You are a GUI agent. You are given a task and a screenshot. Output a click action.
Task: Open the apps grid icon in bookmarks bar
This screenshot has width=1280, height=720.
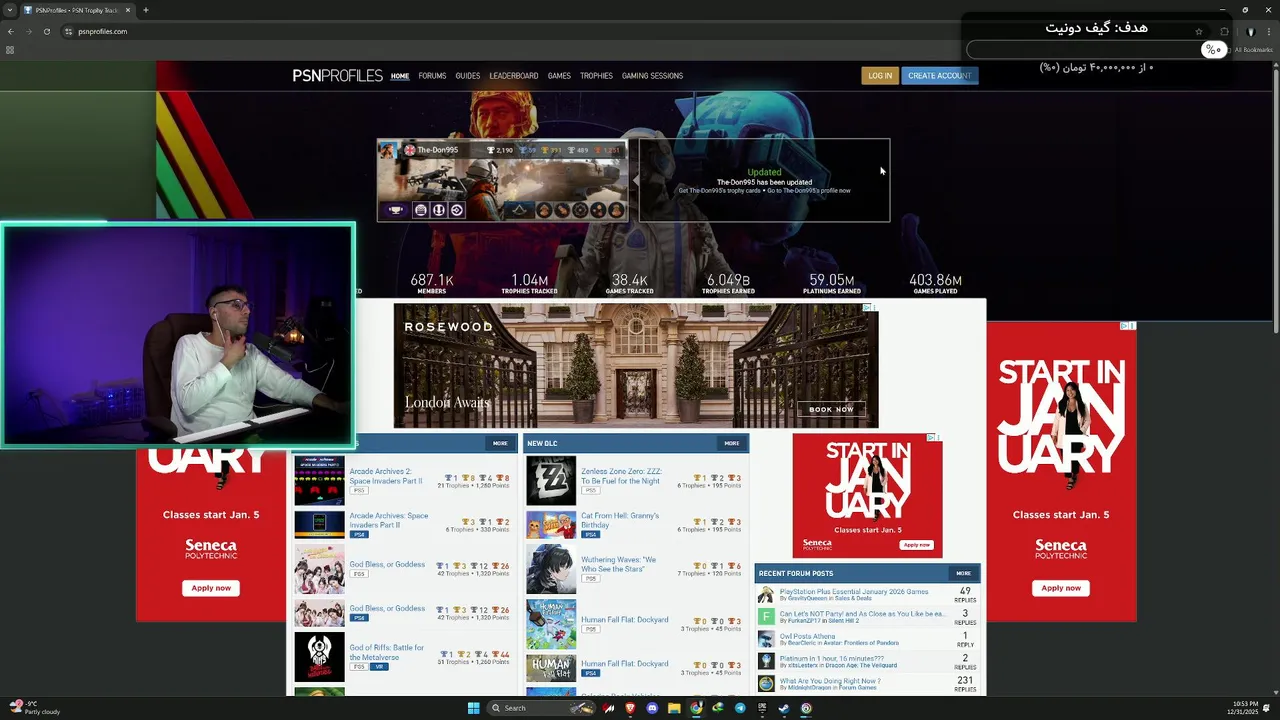[10, 50]
